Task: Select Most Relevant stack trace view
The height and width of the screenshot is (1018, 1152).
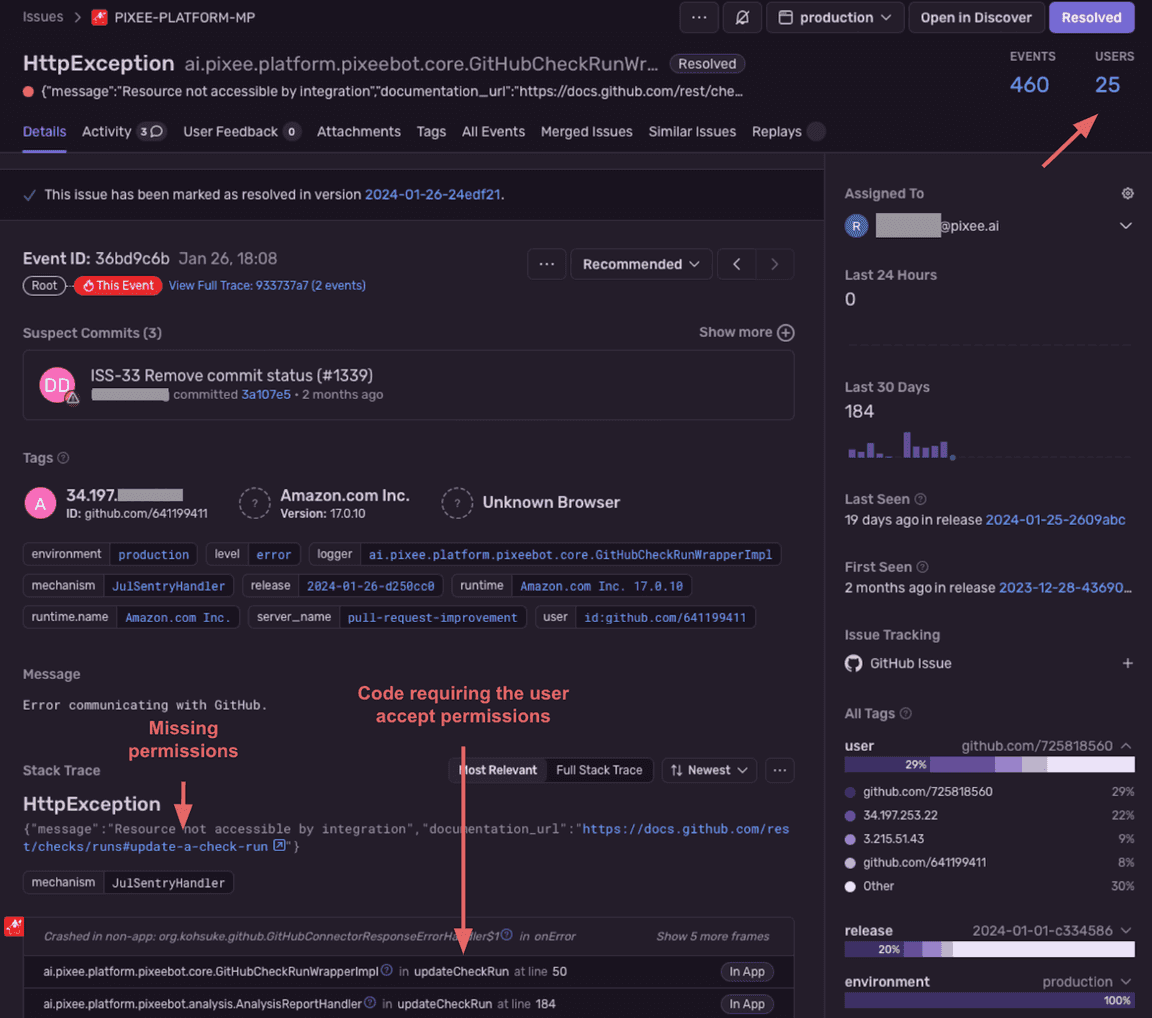Action: click(498, 770)
